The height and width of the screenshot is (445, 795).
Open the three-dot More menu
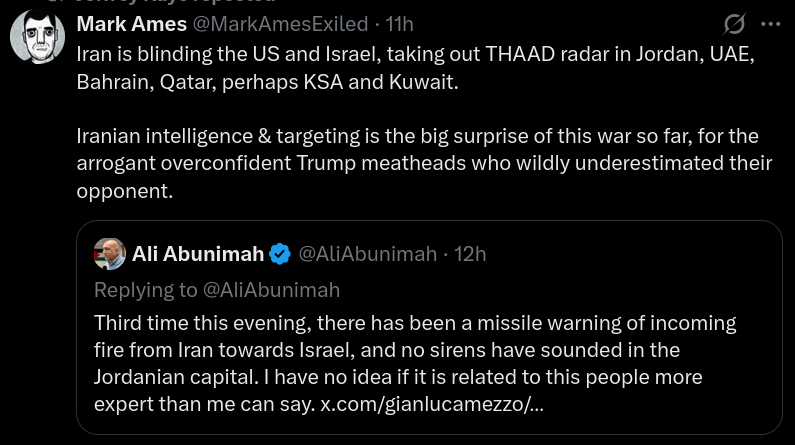point(770,23)
